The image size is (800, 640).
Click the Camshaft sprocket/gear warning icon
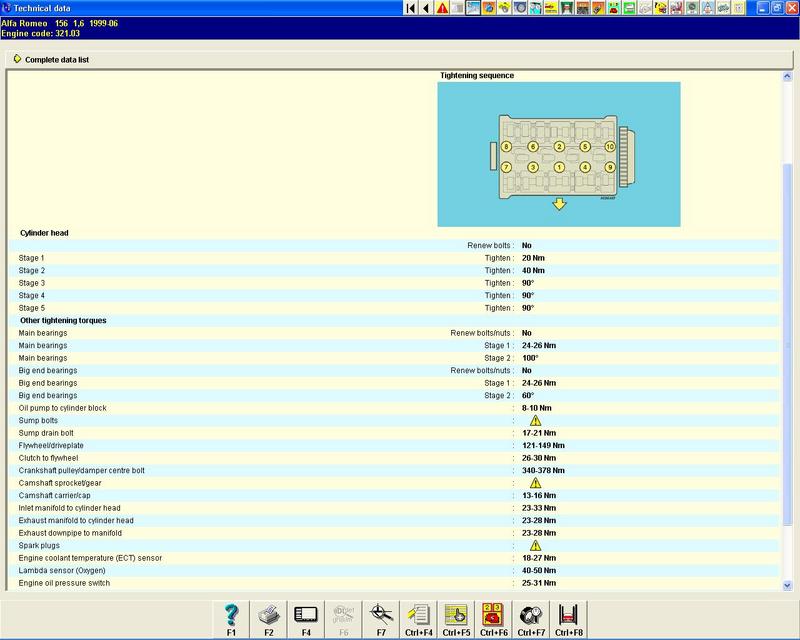click(535, 483)
